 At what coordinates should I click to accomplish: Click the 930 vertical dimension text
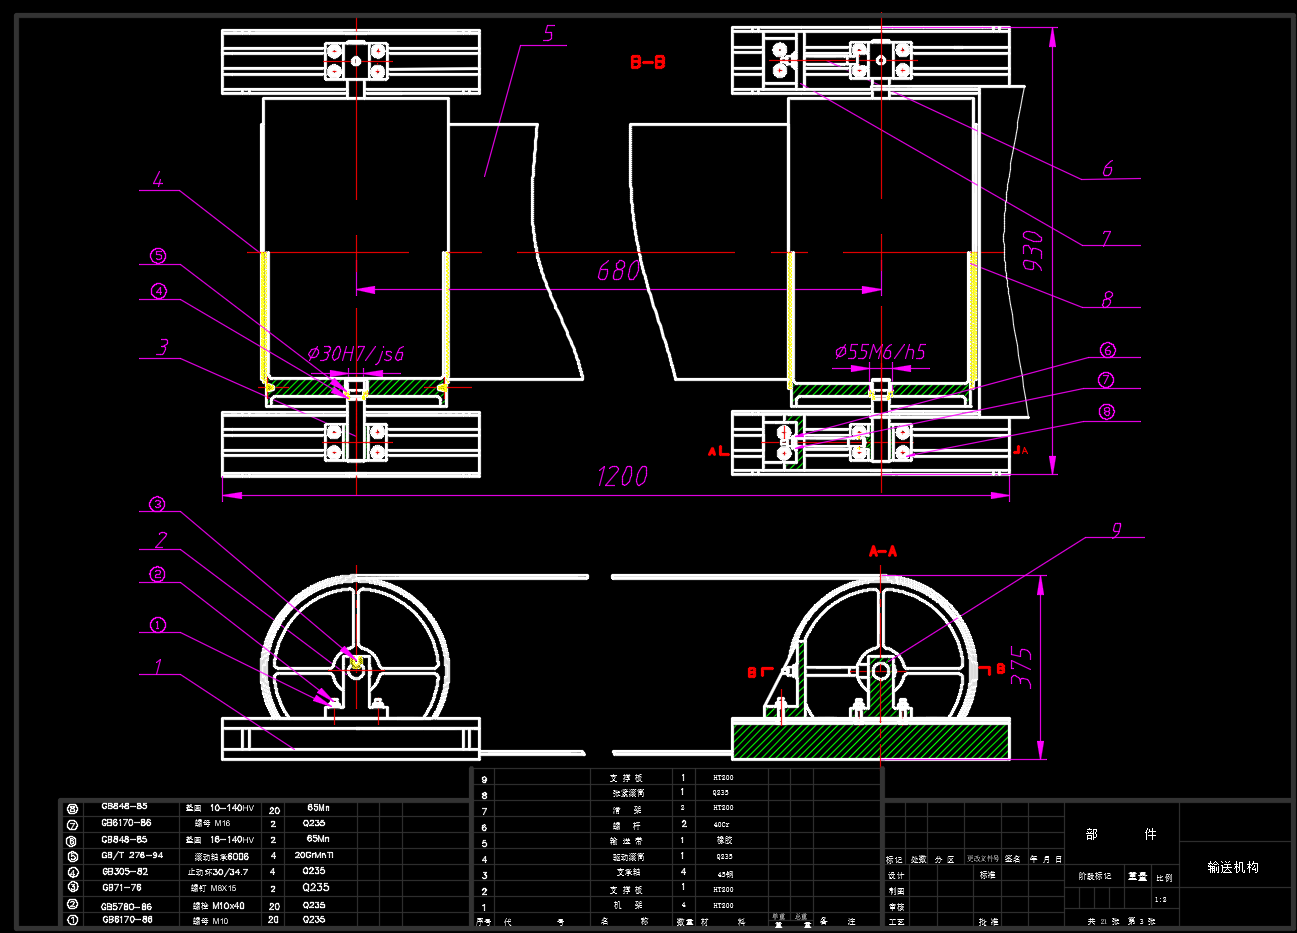pos(1033,251)
